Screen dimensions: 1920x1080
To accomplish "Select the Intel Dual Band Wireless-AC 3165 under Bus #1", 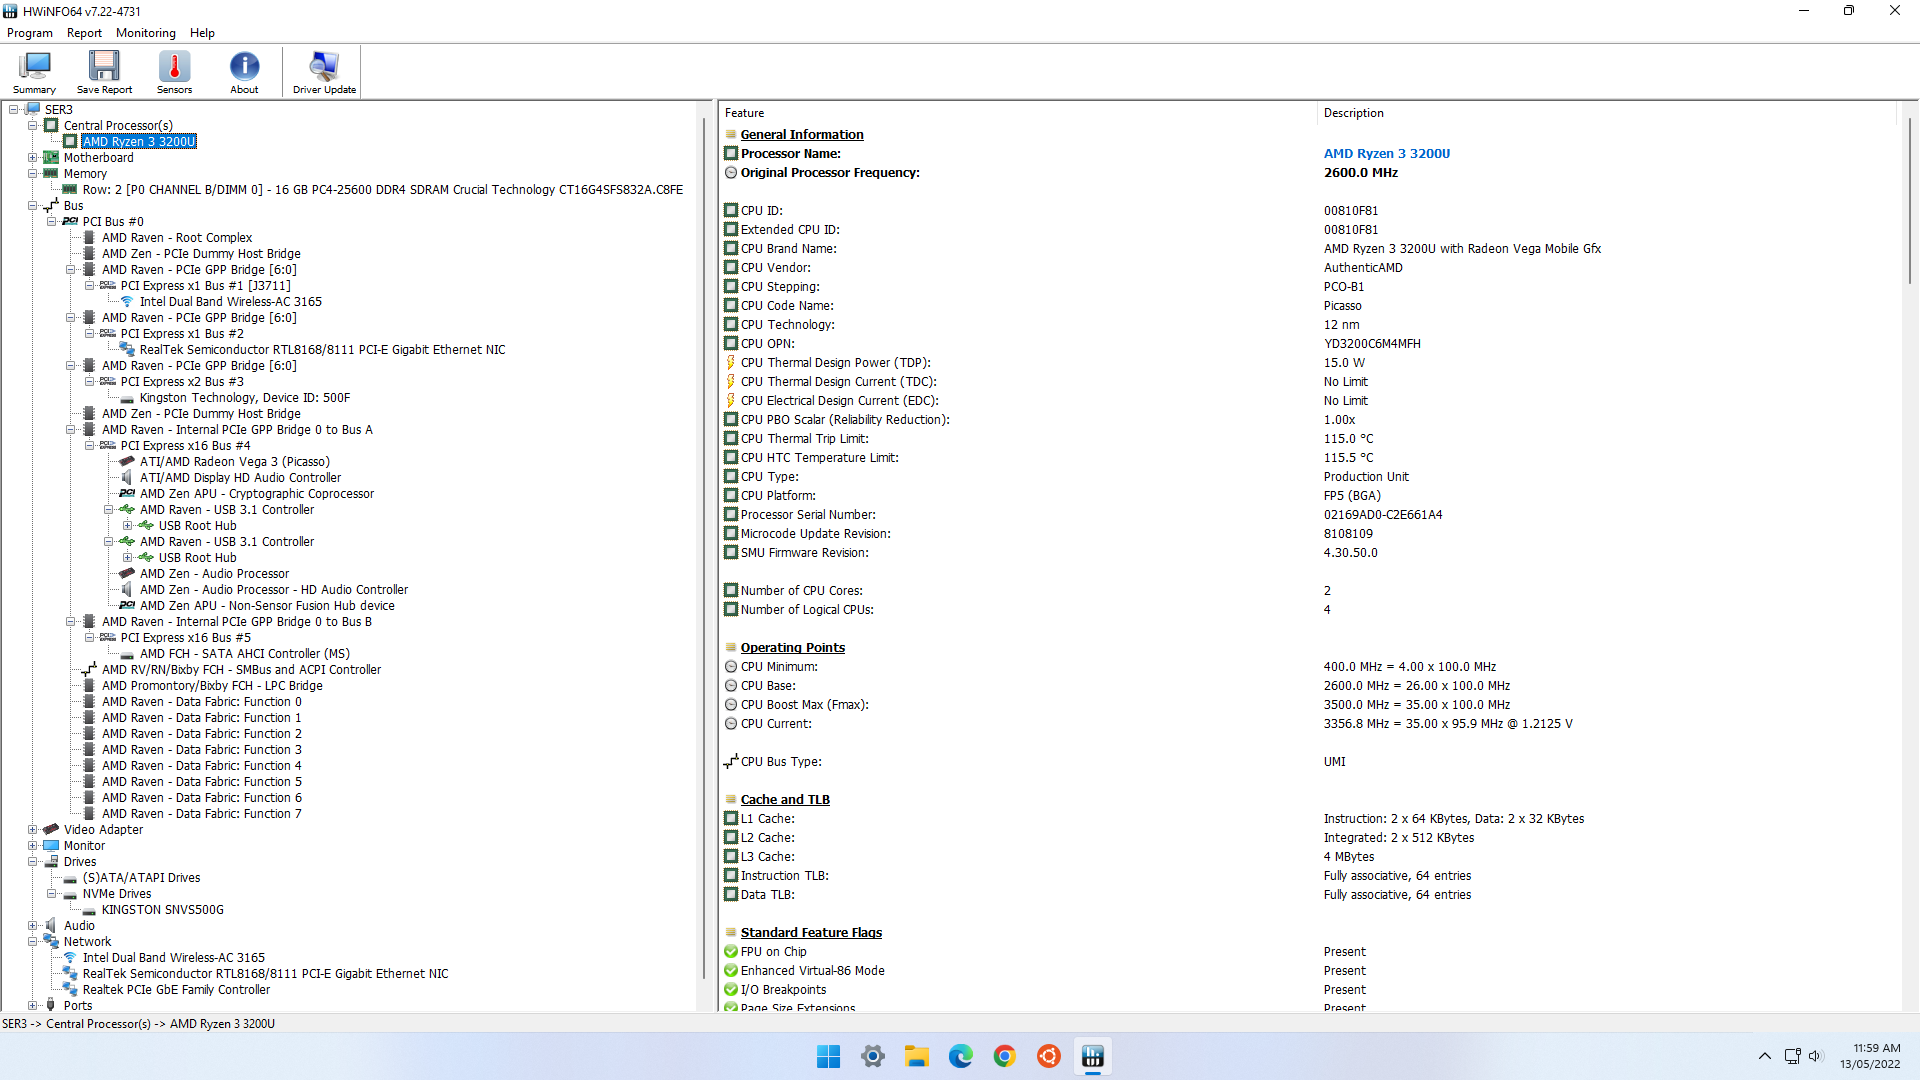I will pos(231,302).
